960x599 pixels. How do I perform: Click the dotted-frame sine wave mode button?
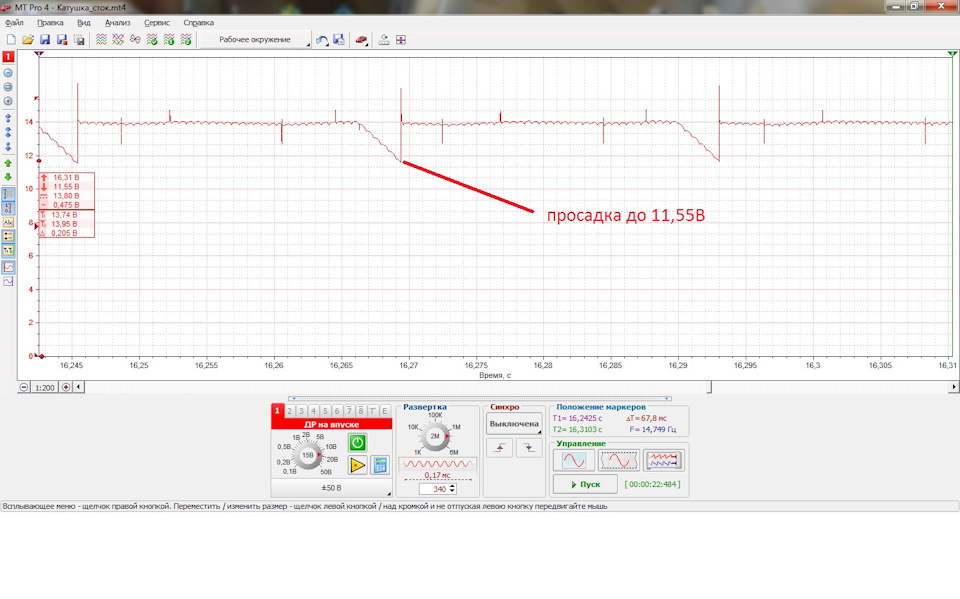click(x=618, y=460)
